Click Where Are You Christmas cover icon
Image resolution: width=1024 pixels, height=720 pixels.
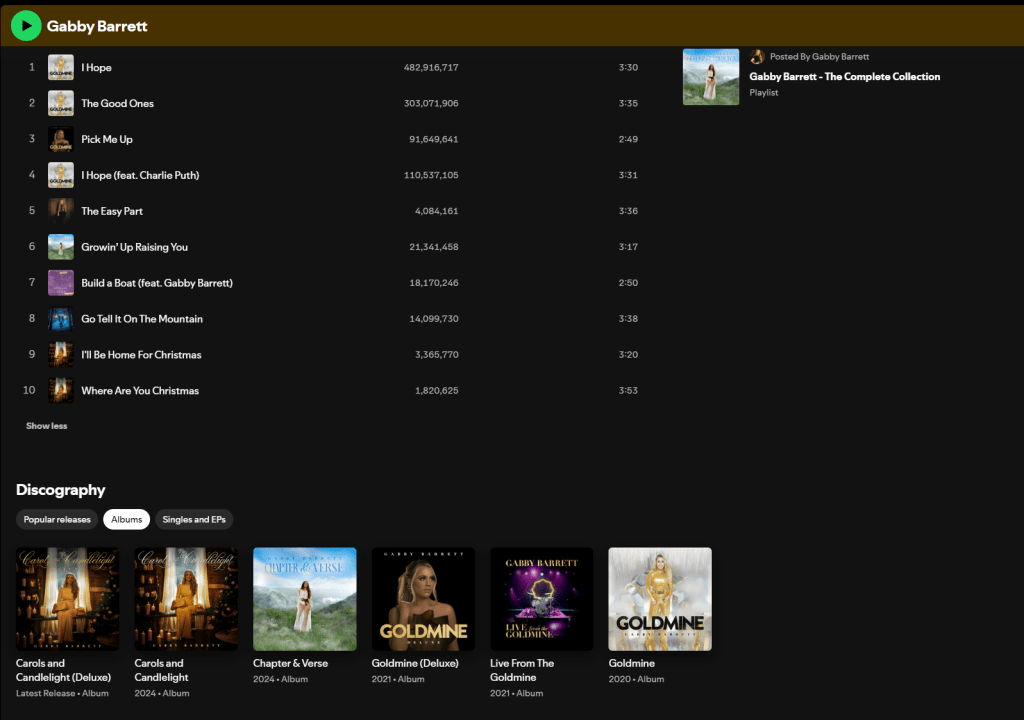(61, 390)
